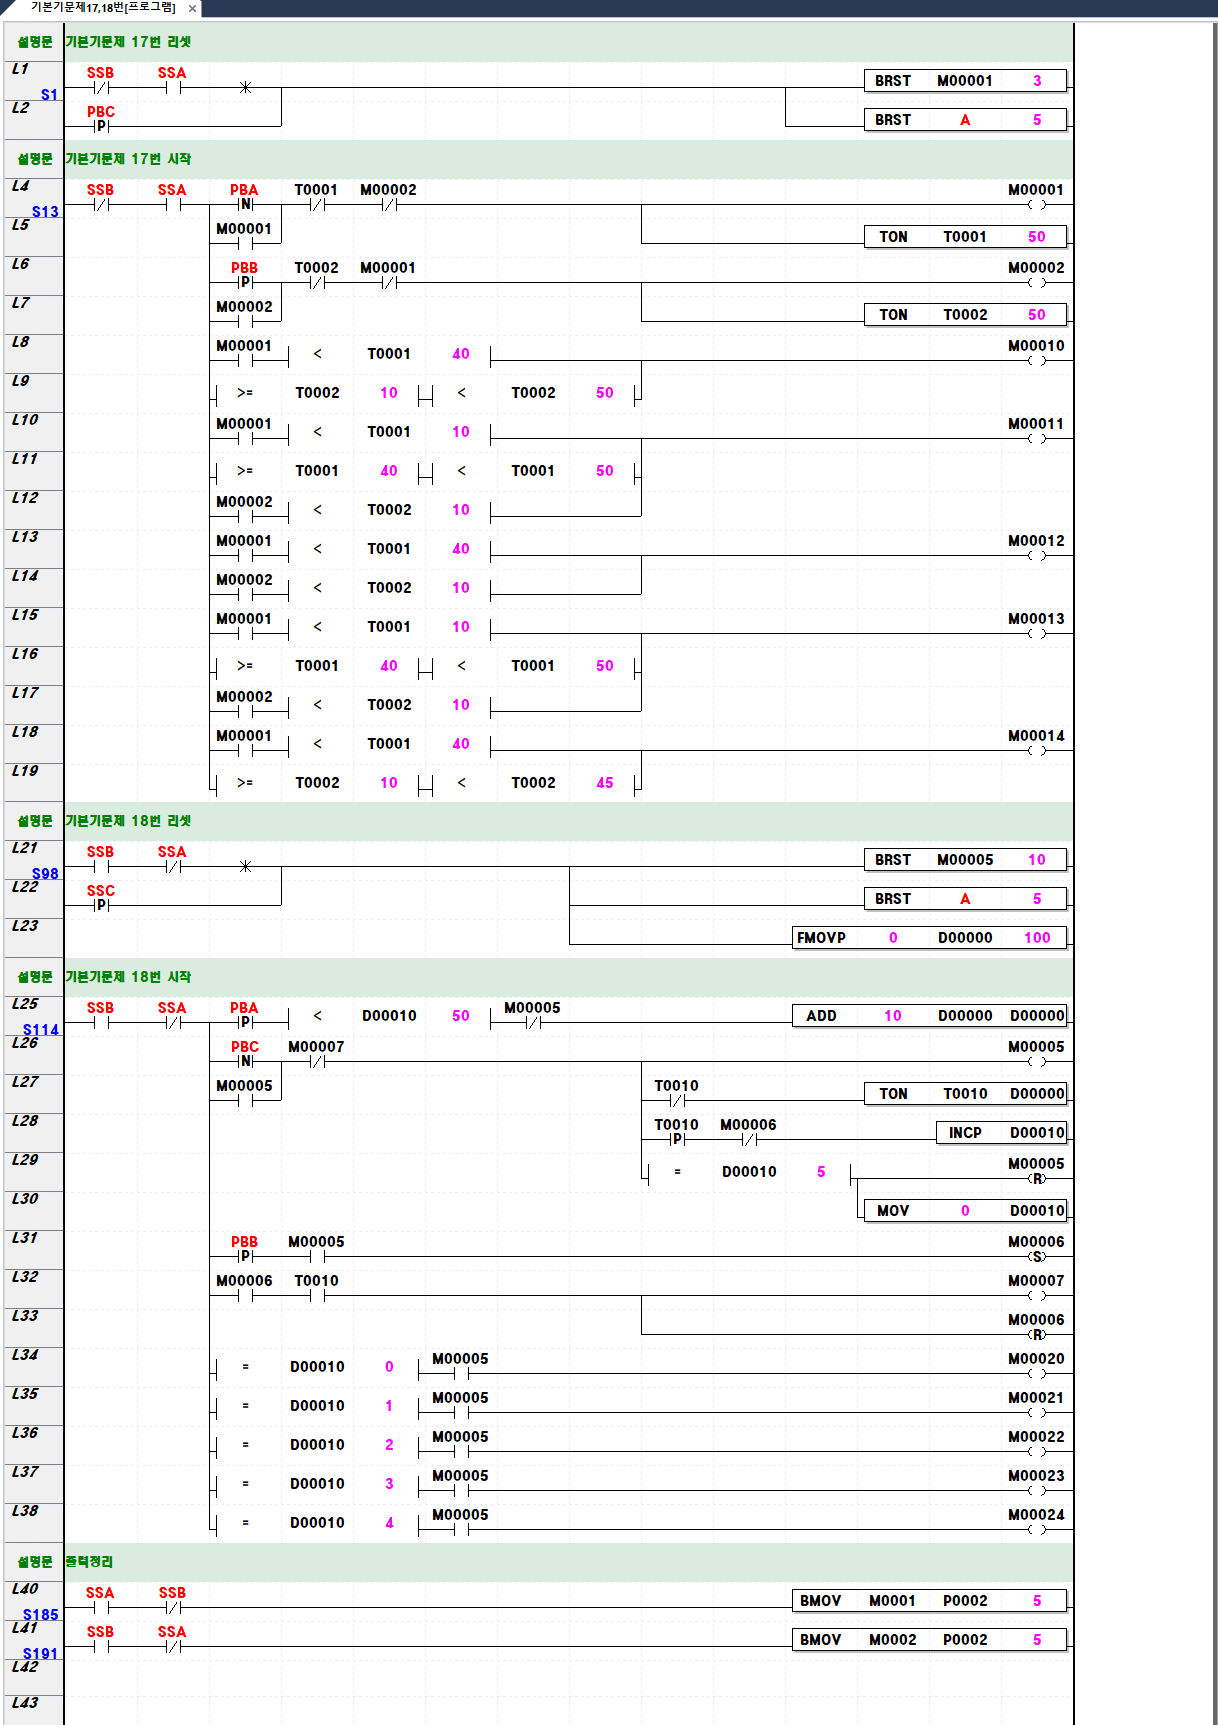
Task: Click the PBA falling-edge contact on line L4
Action: pos(245,204)
